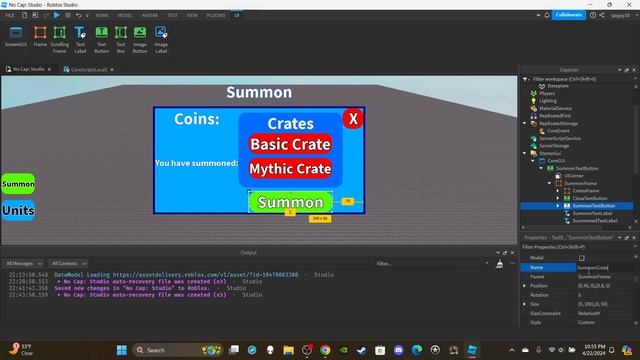Open the FILE menu
Image resolution: width=640 pixels, height=360 pixels.
click(10, 15)
